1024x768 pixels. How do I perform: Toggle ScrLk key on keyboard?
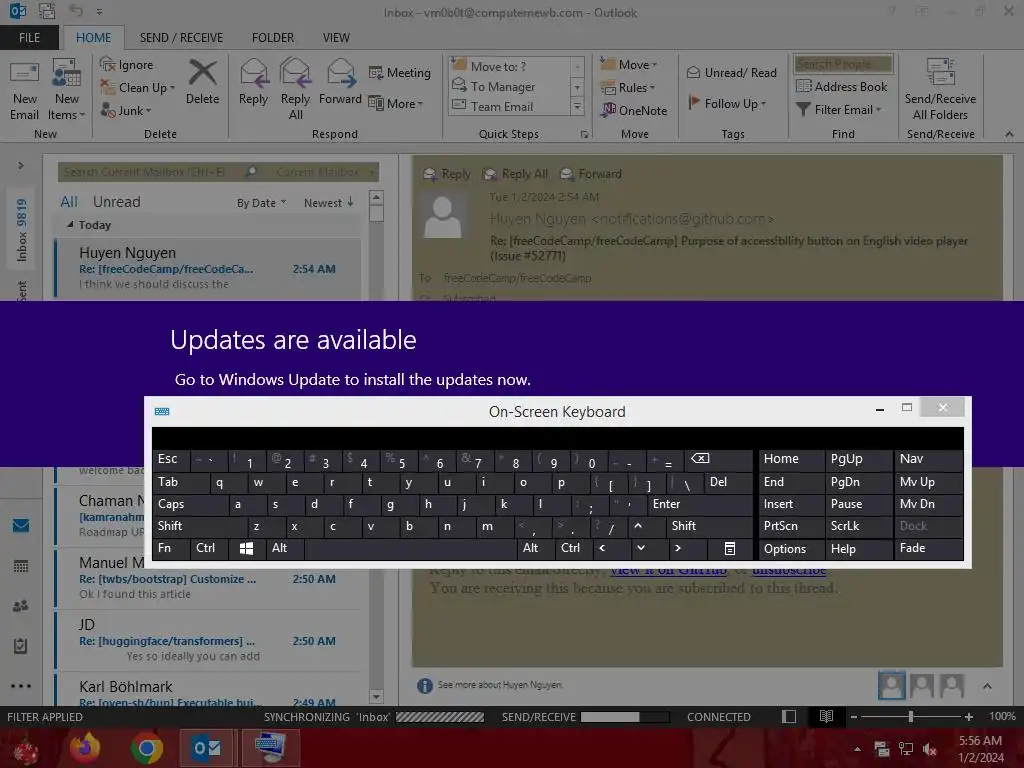pyautogui.click(x=858, y=526)
